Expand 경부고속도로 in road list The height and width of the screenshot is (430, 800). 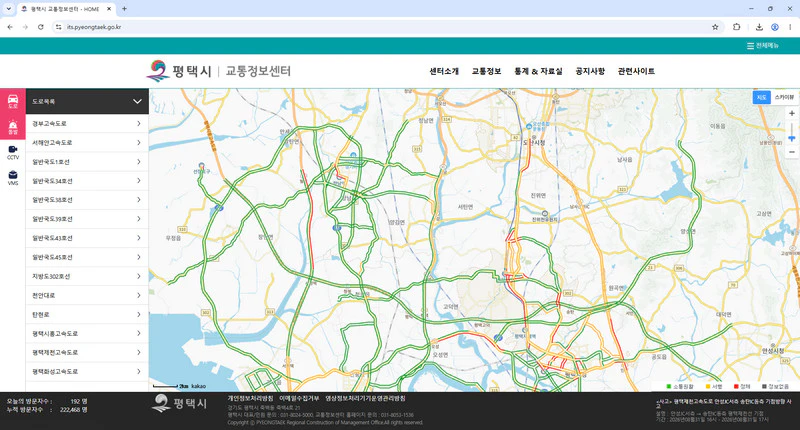click(x=87, y=123)
